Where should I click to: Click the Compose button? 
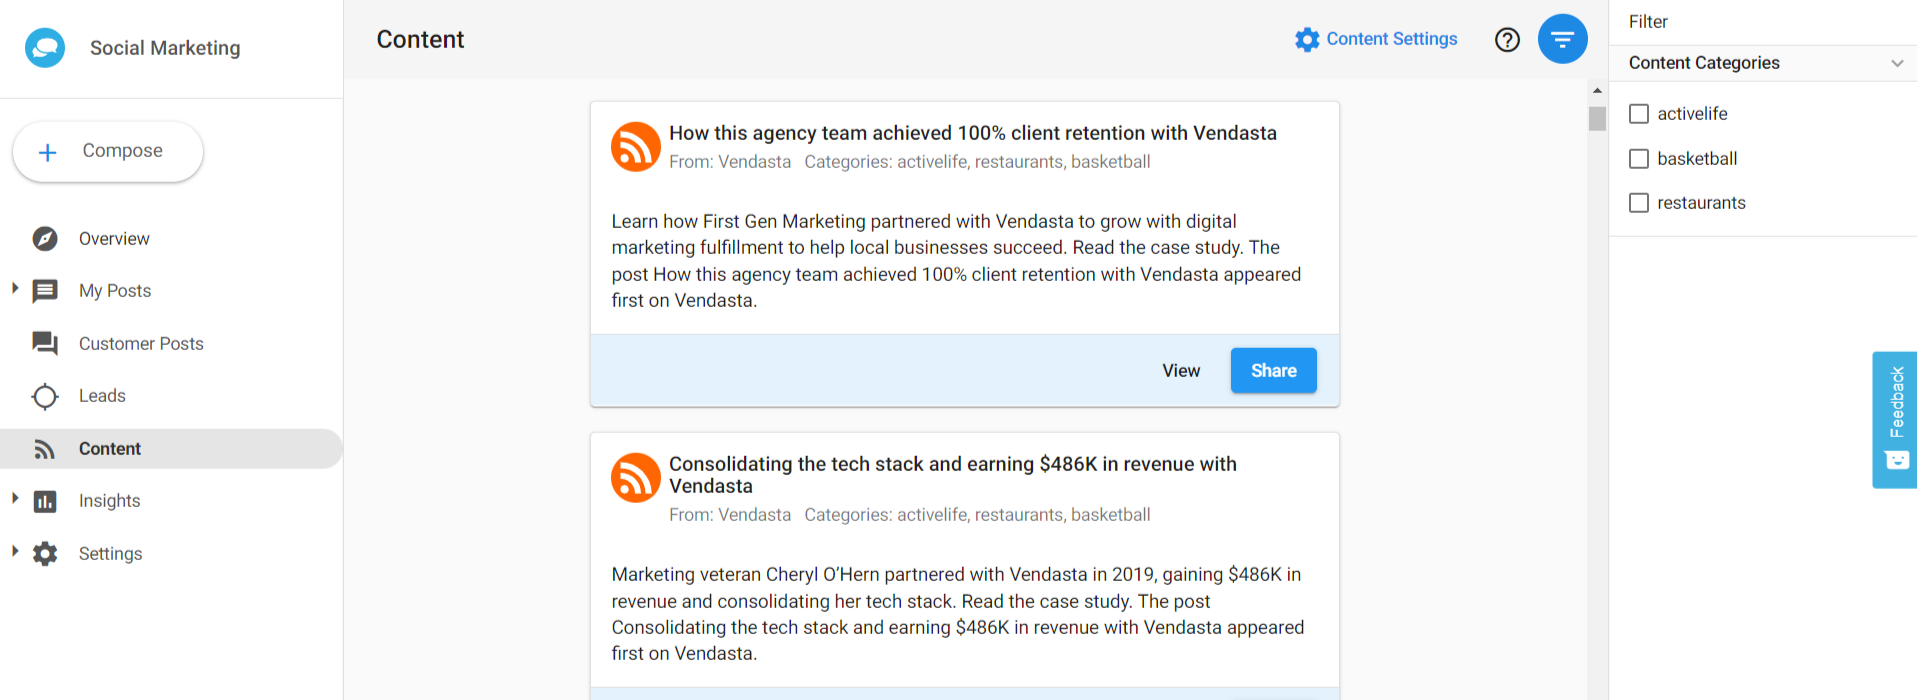(x=108, y=151)
